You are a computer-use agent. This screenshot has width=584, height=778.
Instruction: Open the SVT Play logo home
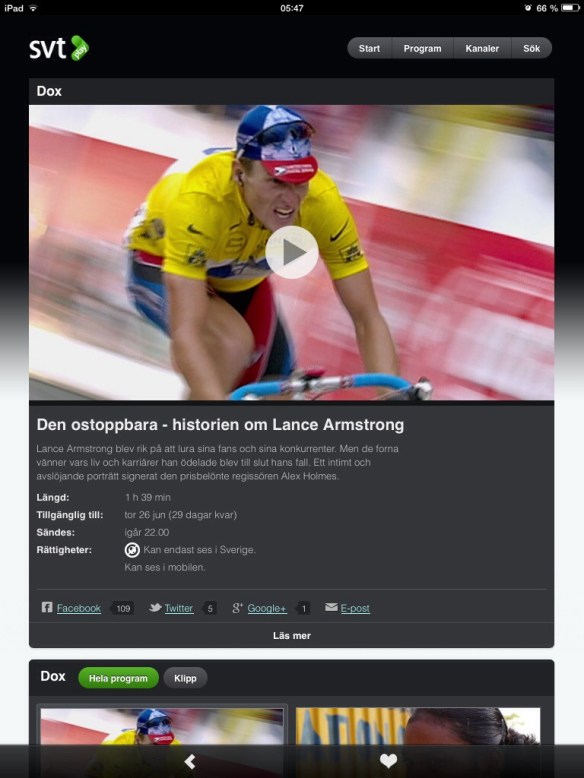click(59, 48)
